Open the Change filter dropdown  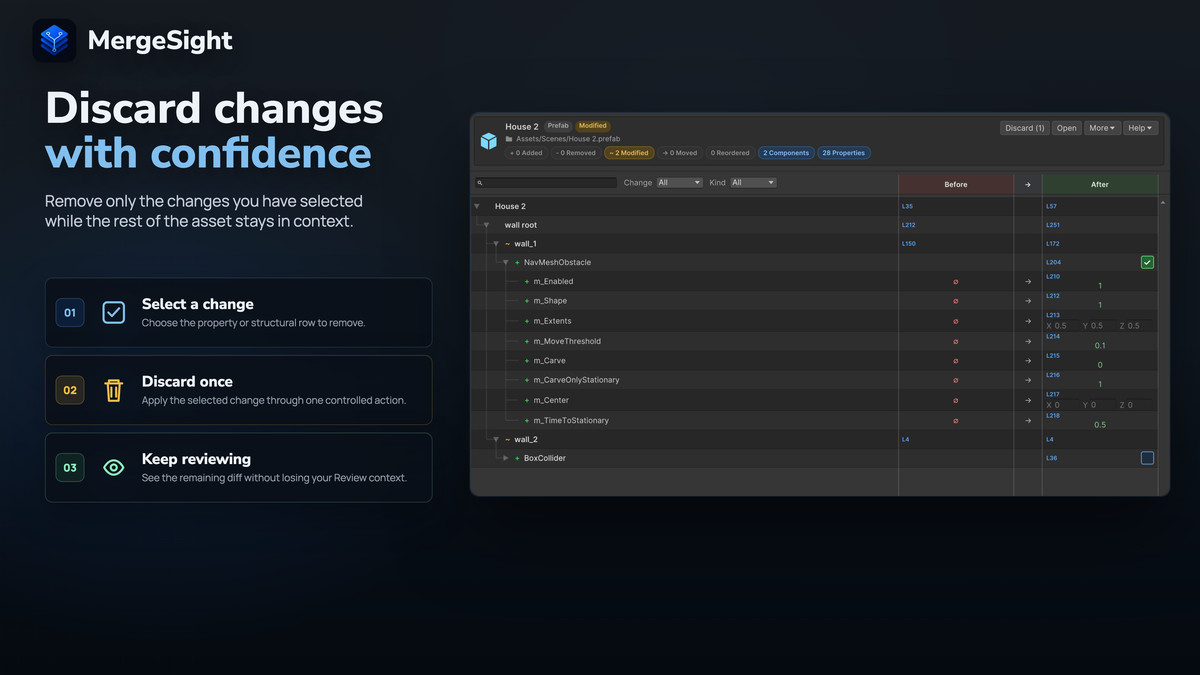pos(679,183)
